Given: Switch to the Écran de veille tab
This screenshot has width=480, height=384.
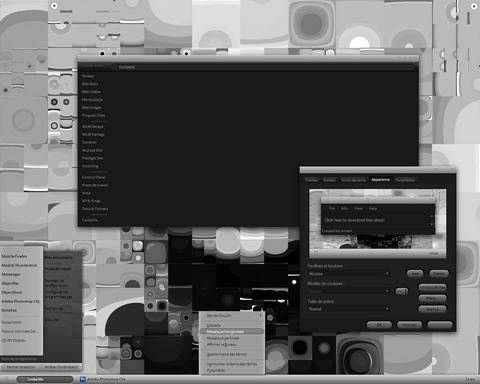Looking at the screenshot, I should [353, 180].
